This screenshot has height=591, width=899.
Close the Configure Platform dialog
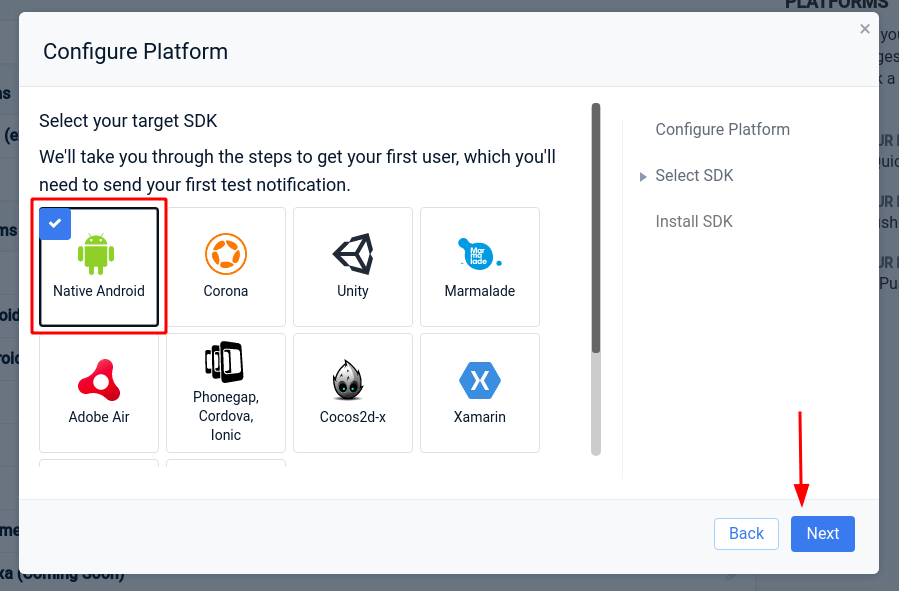[865, 29]
